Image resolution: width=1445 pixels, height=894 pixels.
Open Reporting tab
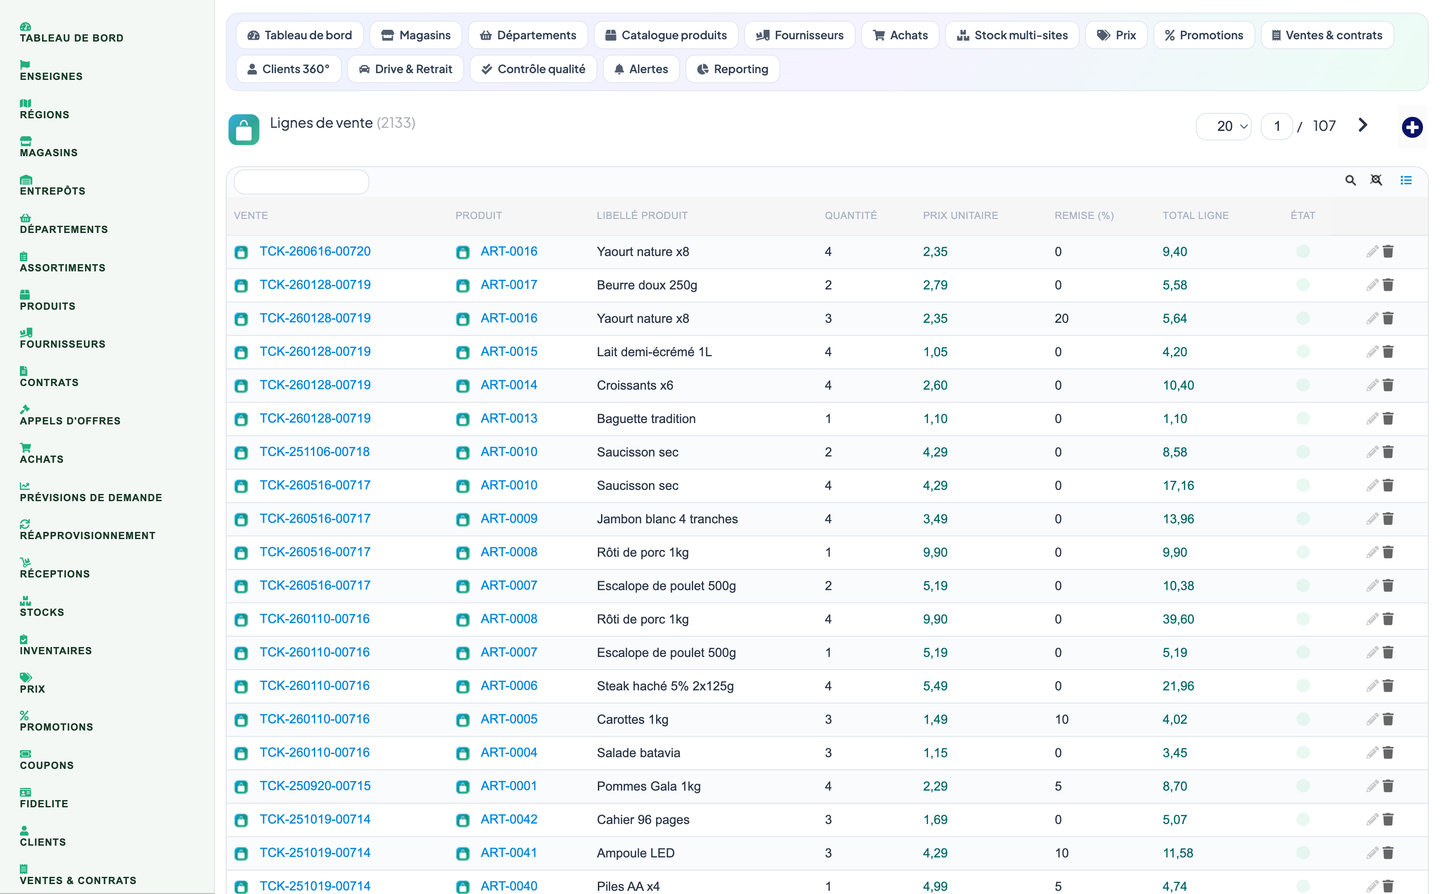[x=733, y=69]
